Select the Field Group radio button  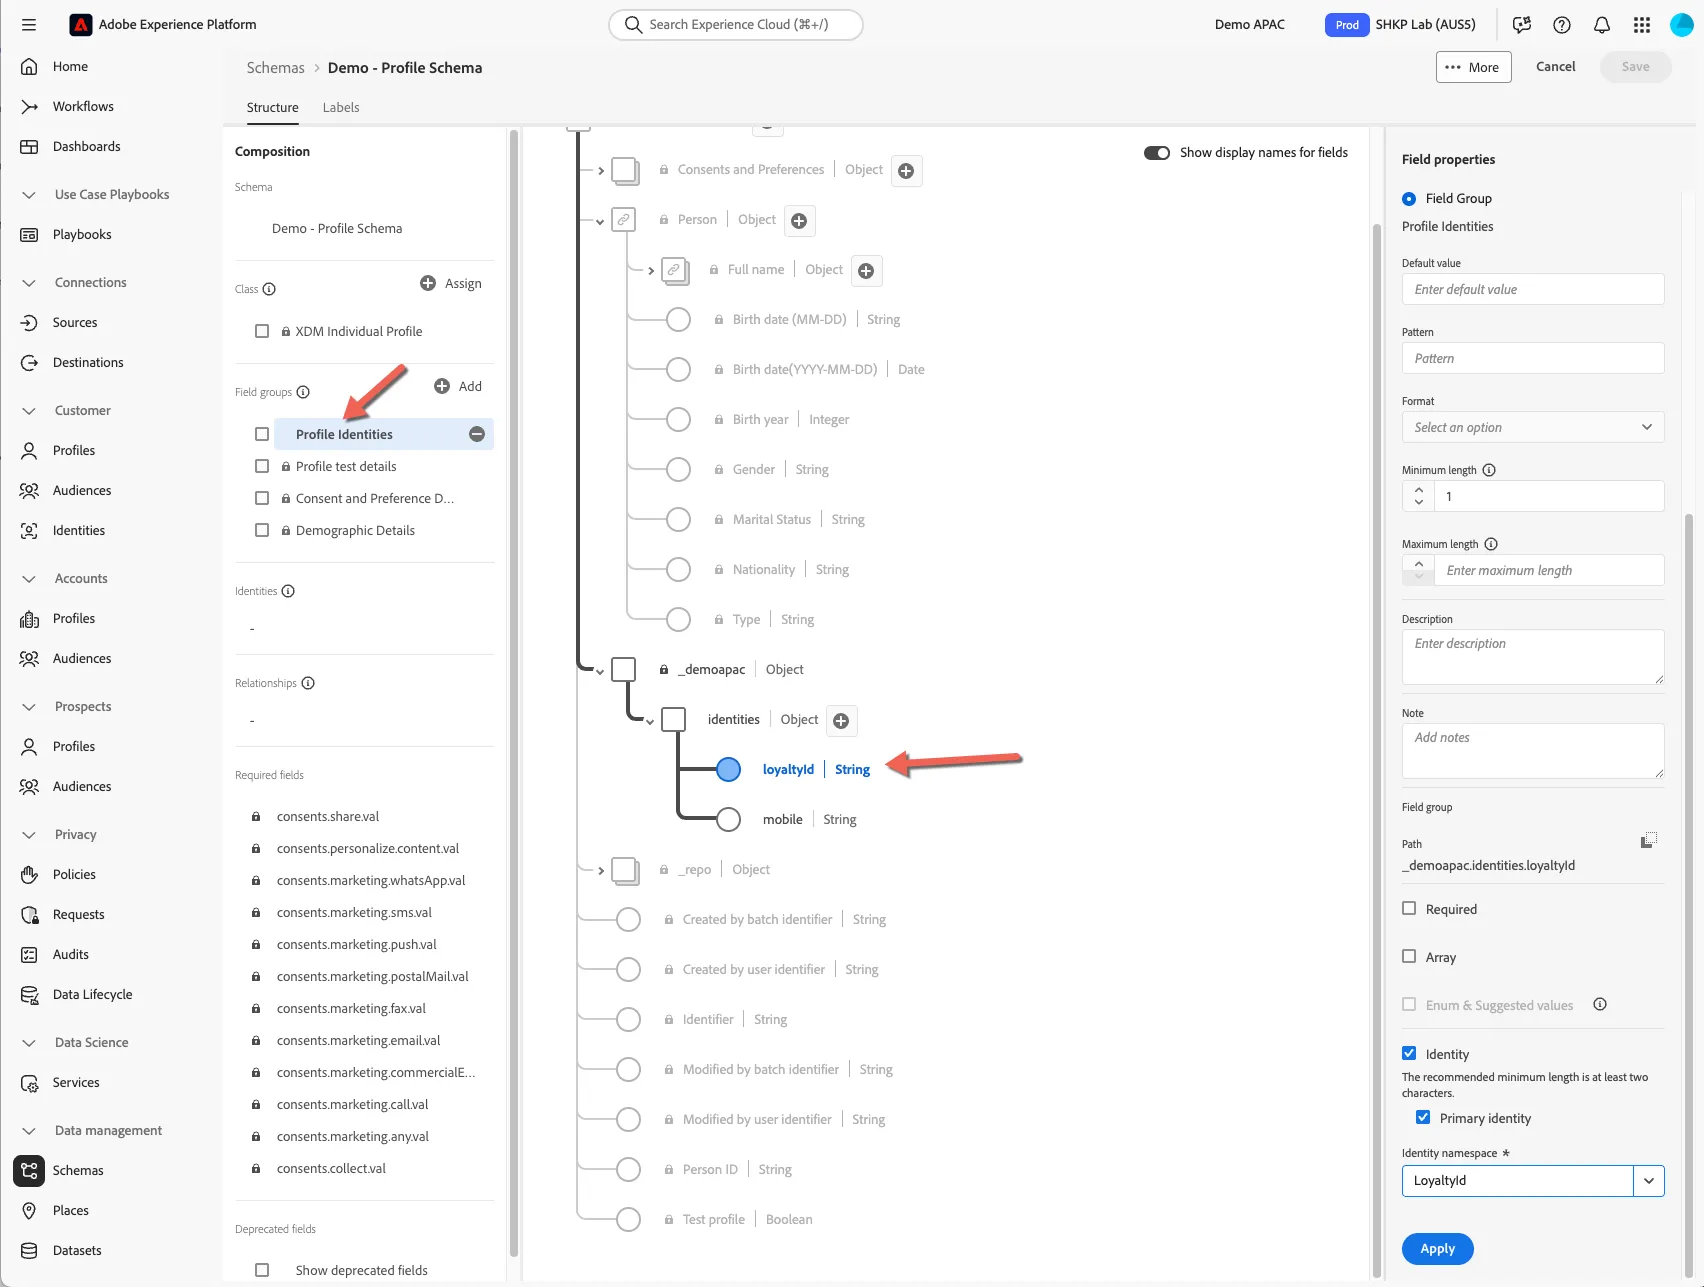(x=1409, y=199)
